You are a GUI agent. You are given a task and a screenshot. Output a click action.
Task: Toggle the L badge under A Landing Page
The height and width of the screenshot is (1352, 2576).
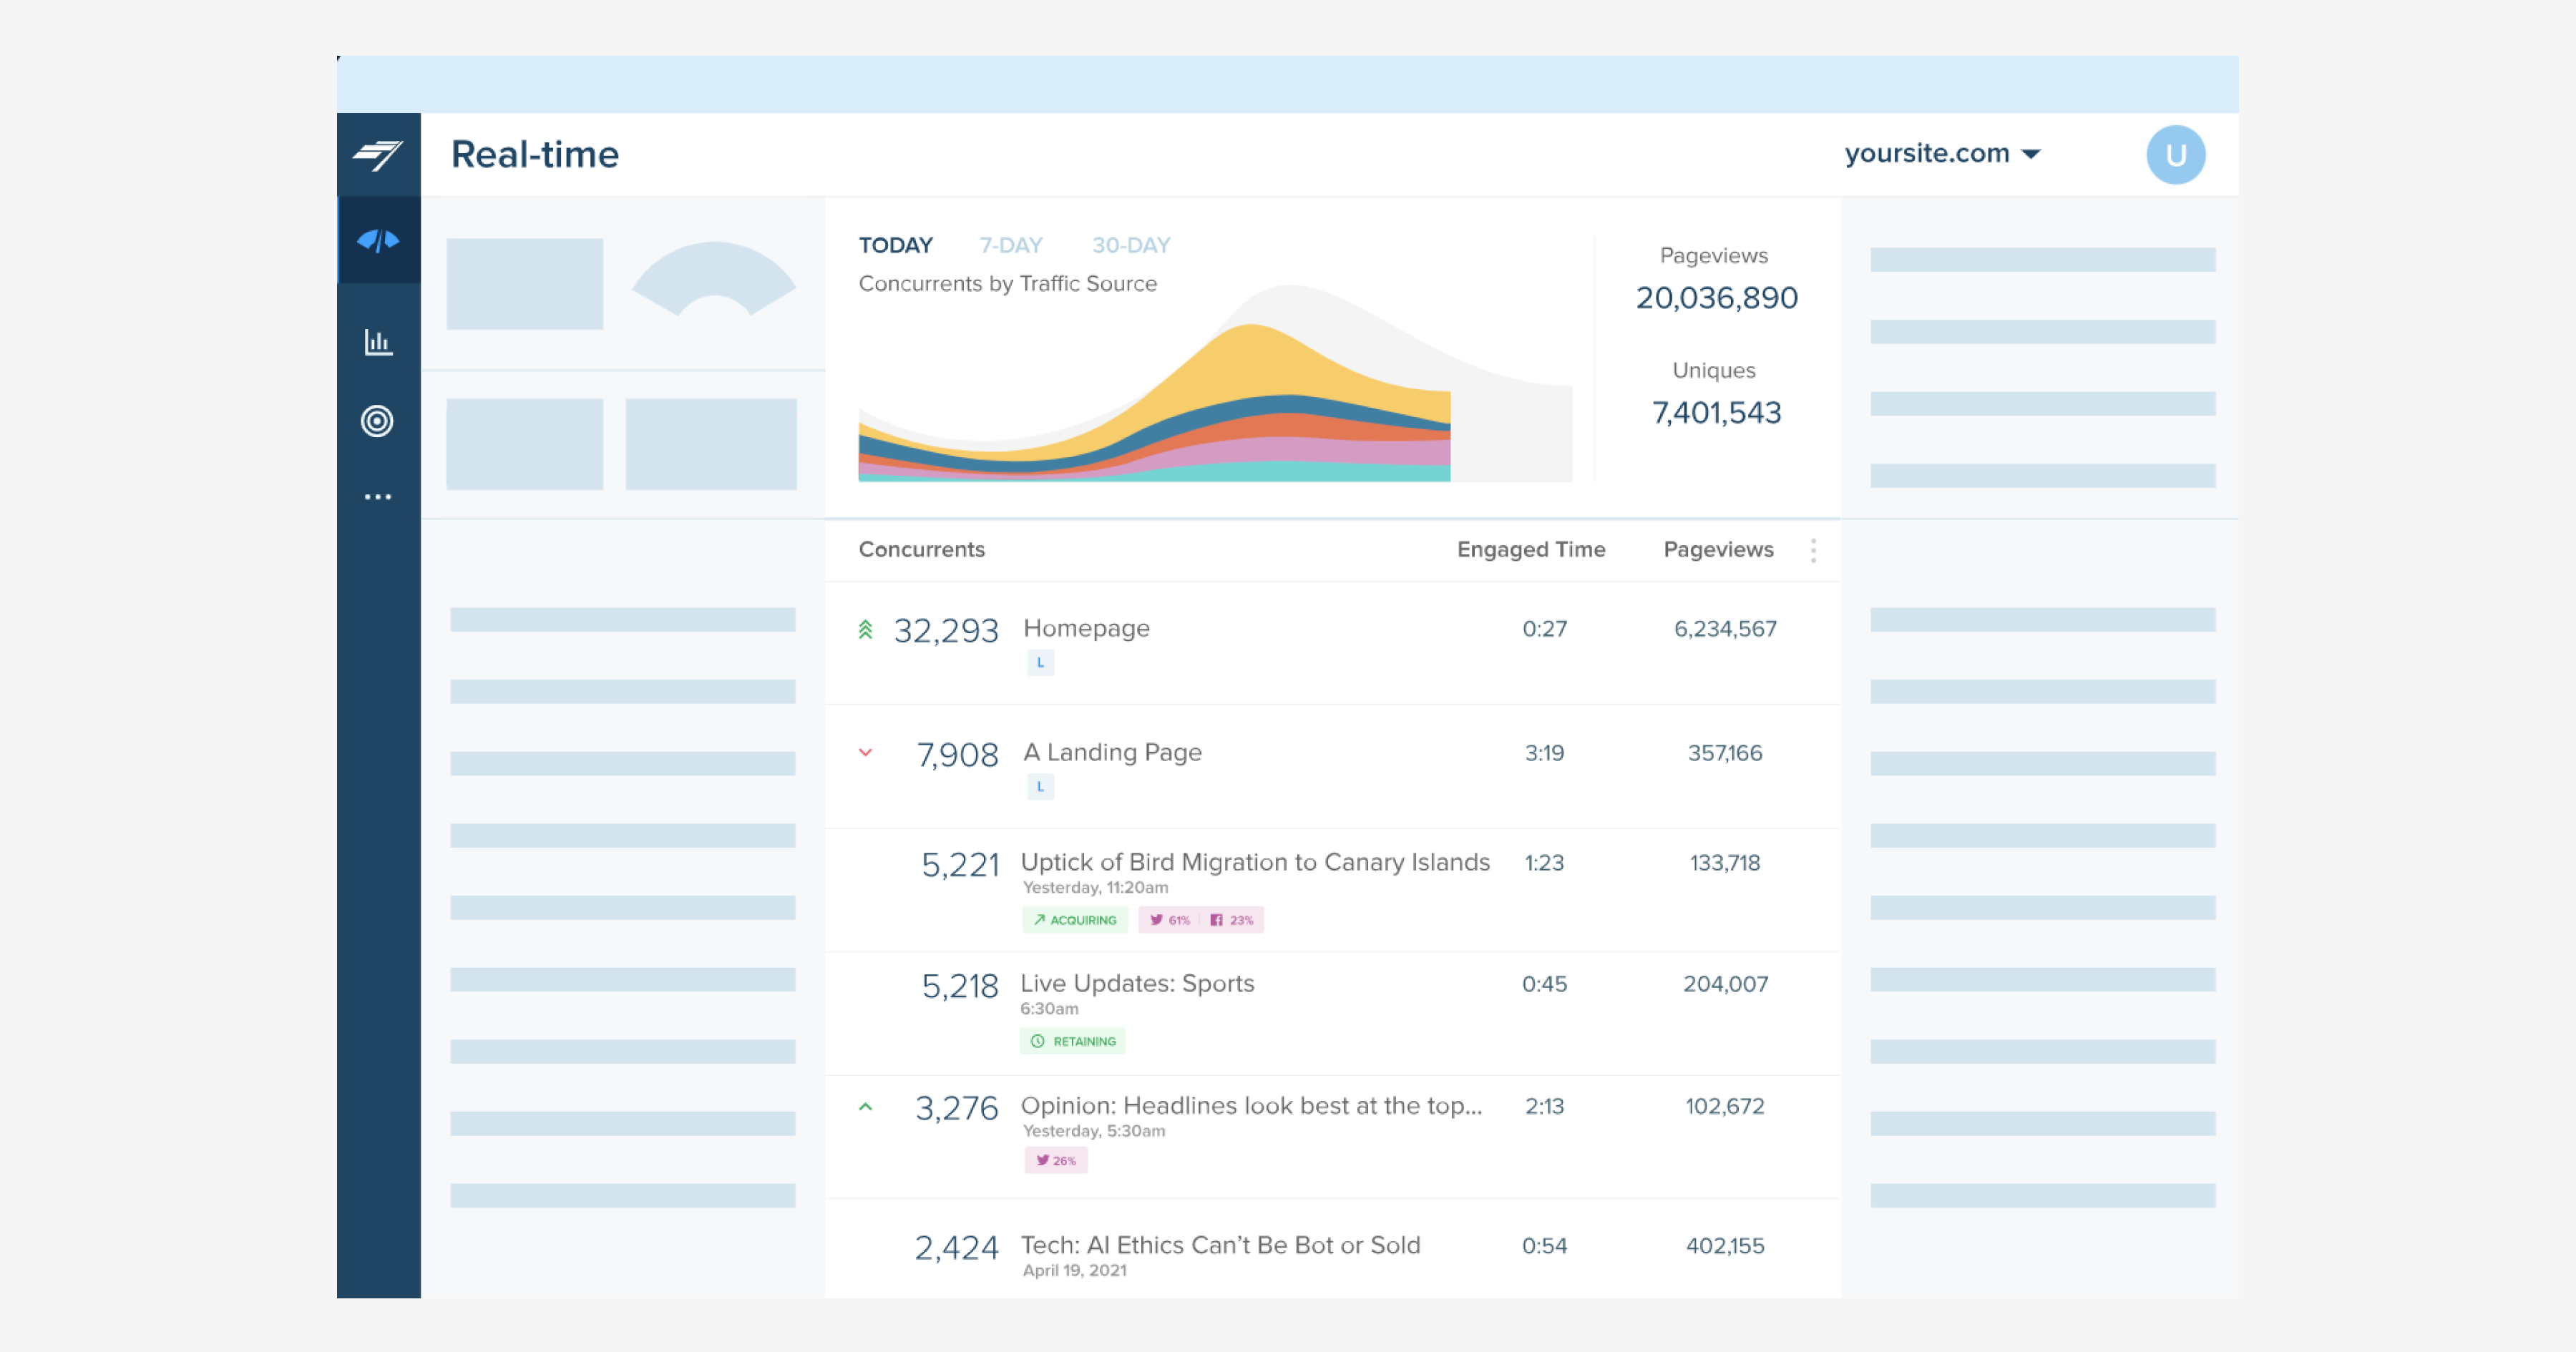pos(1040,786)
